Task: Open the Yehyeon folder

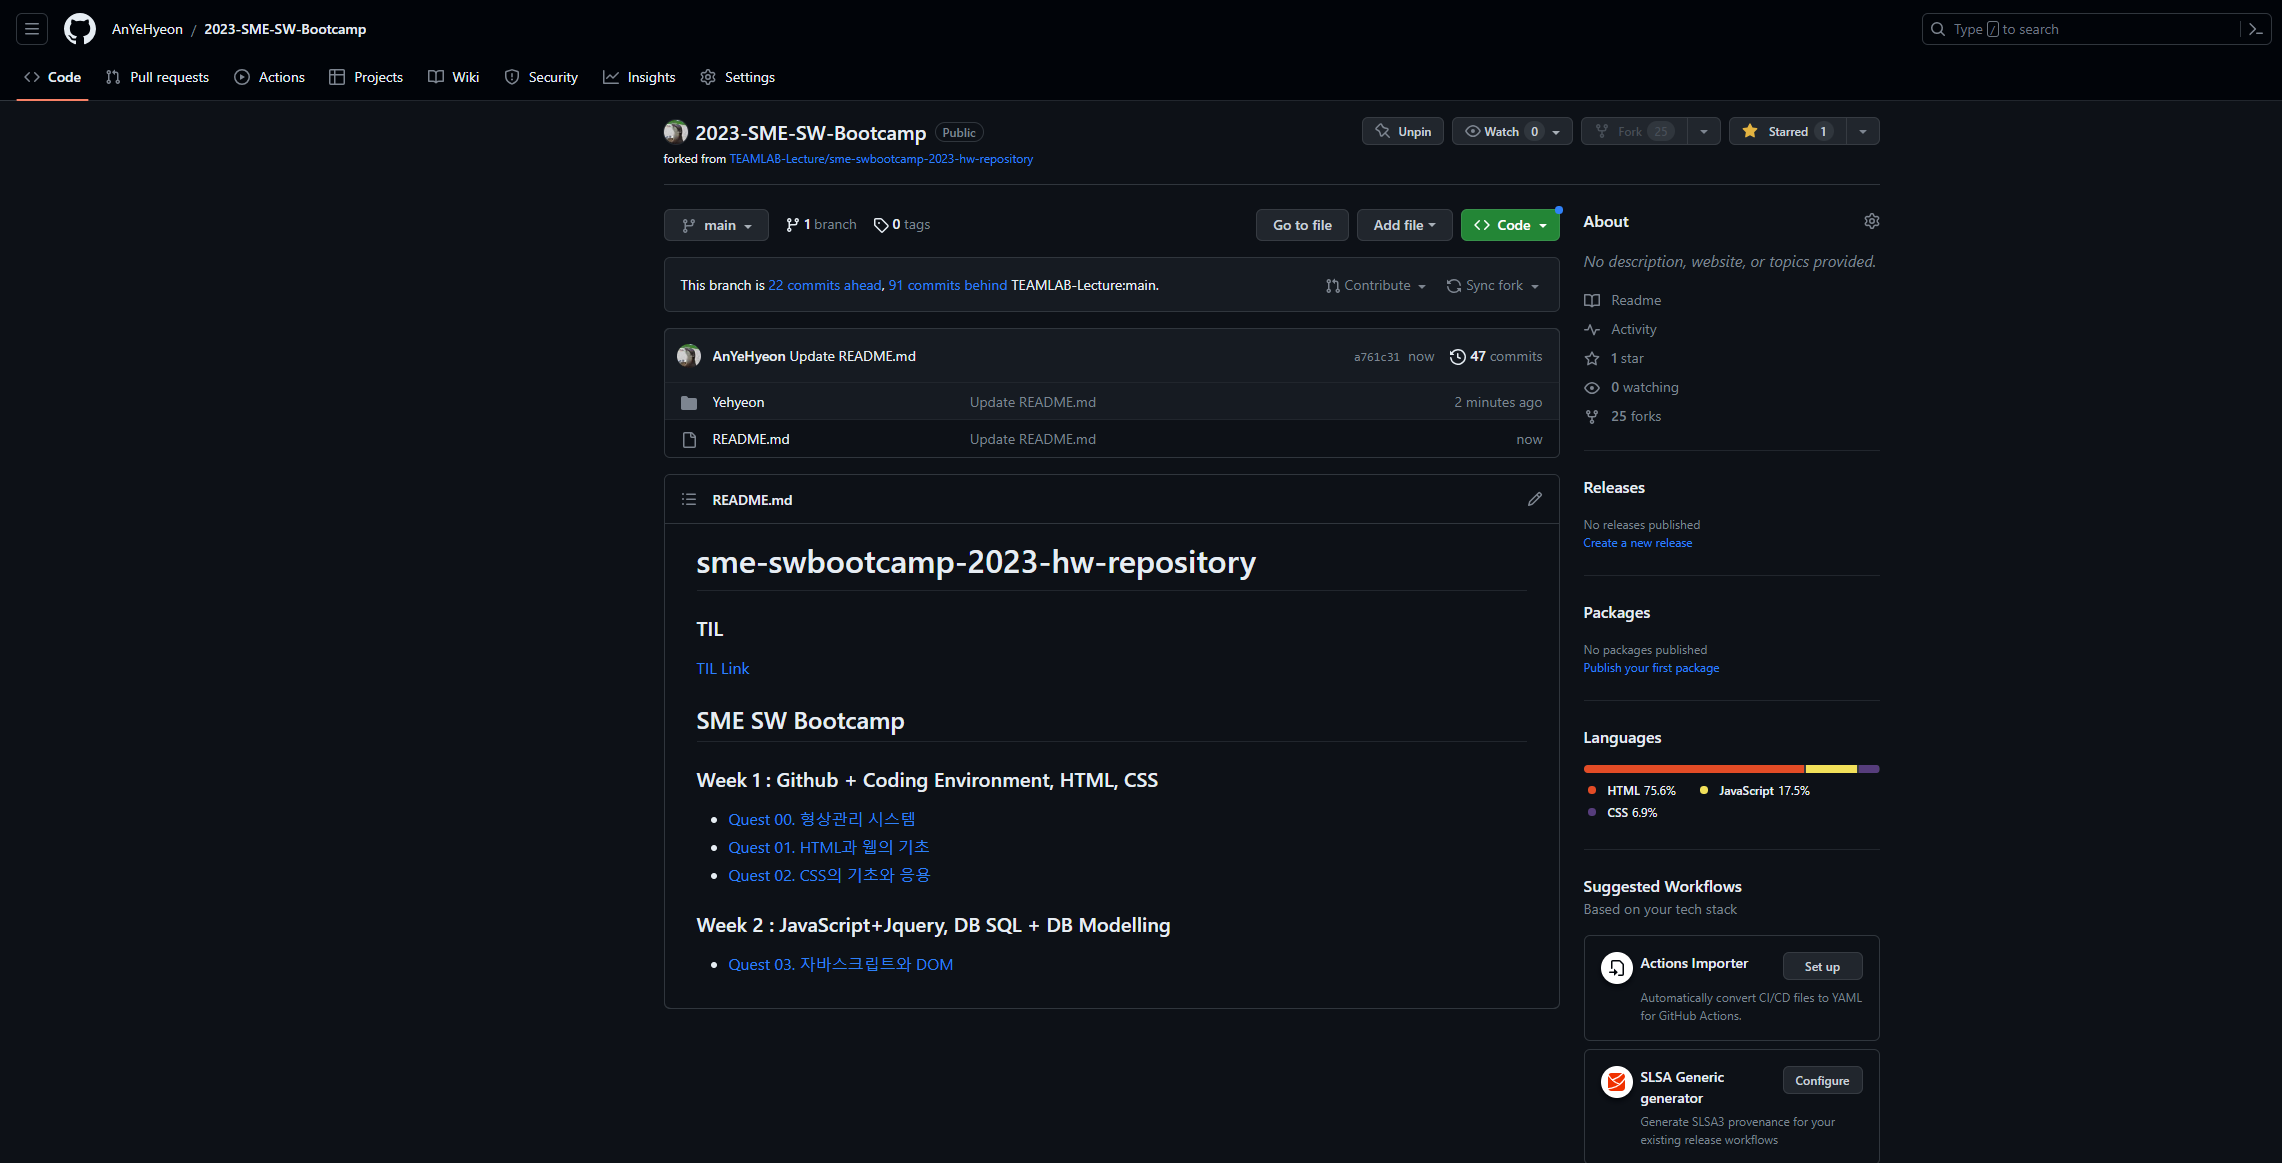Action: point(738,402)
